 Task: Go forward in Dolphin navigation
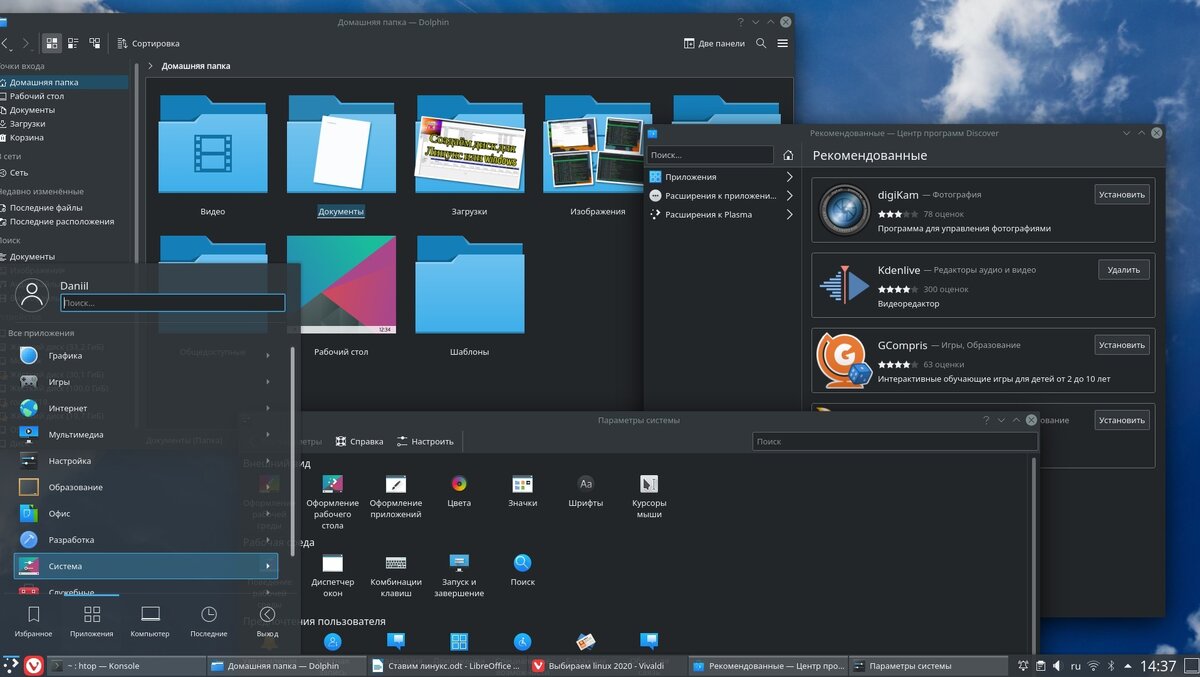click(26, 43)
